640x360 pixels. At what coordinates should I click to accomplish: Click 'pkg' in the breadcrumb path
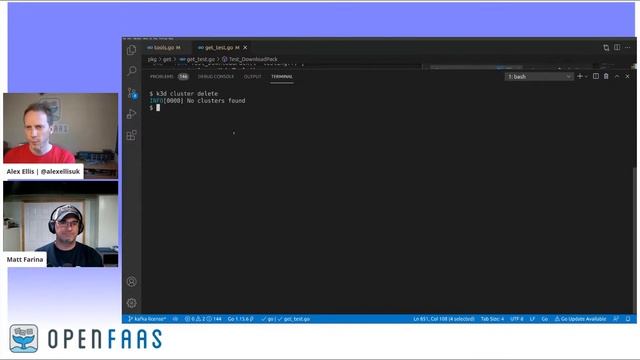tap(152, 60)
